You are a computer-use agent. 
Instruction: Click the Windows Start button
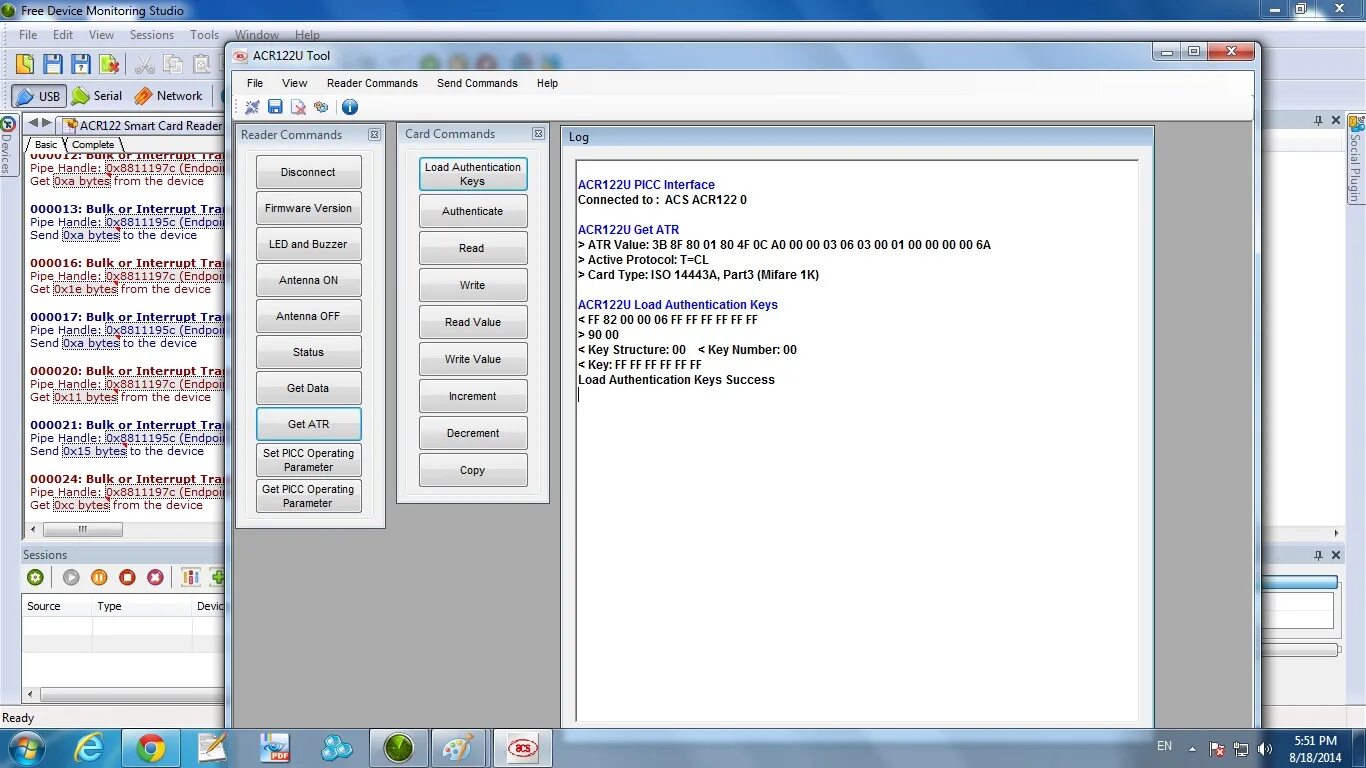point(25,748)
